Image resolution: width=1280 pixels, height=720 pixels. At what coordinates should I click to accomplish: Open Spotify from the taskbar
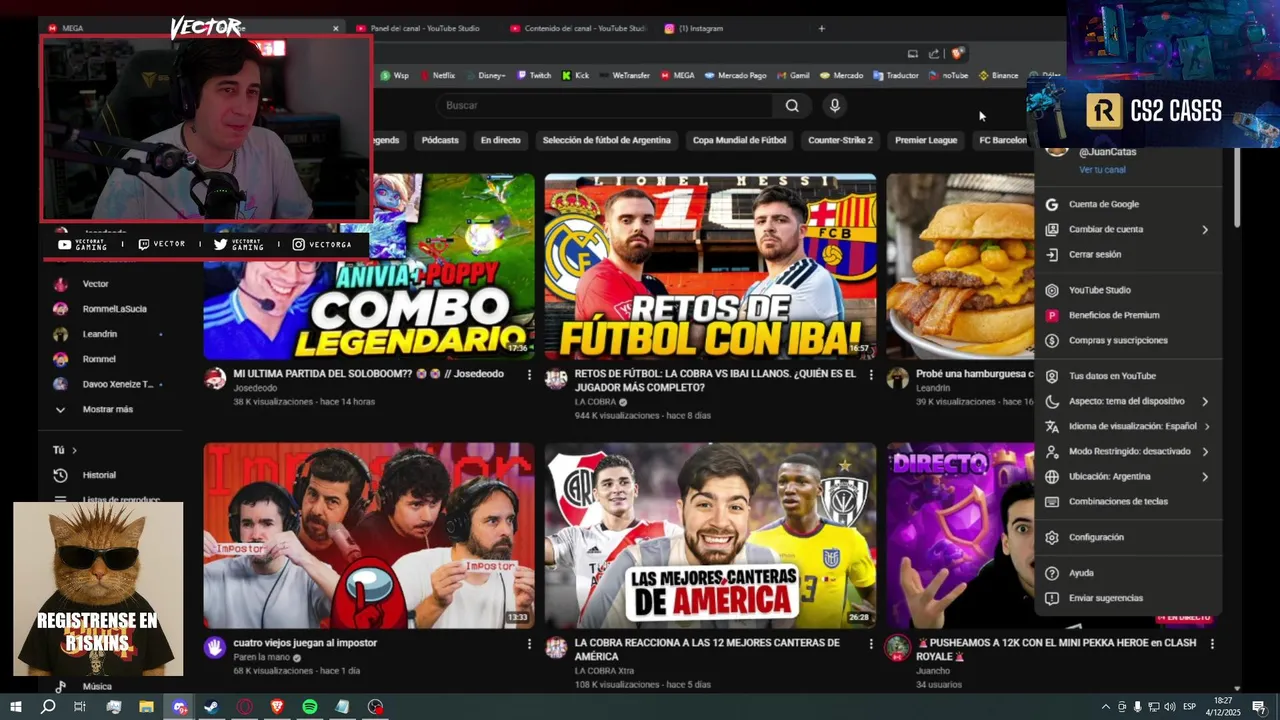click(310, 707)
